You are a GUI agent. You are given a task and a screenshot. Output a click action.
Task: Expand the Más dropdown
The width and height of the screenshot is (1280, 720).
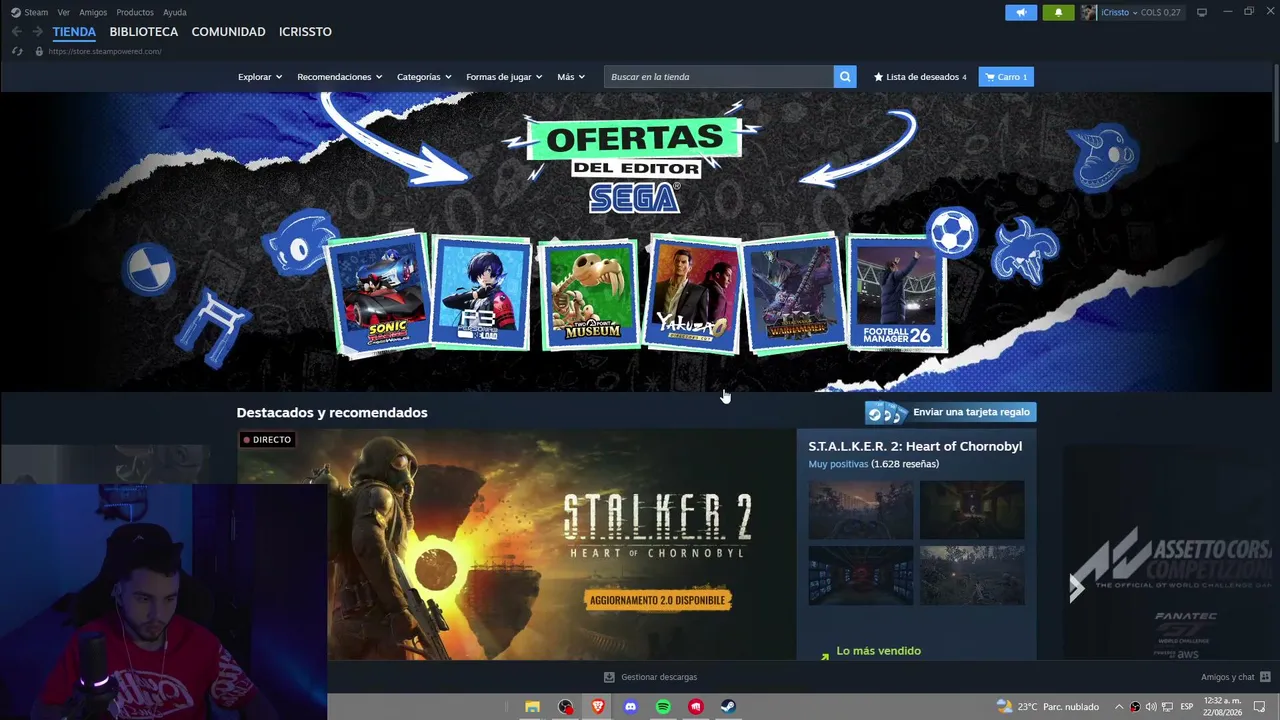pyautogui.click(x=571, y=77)
